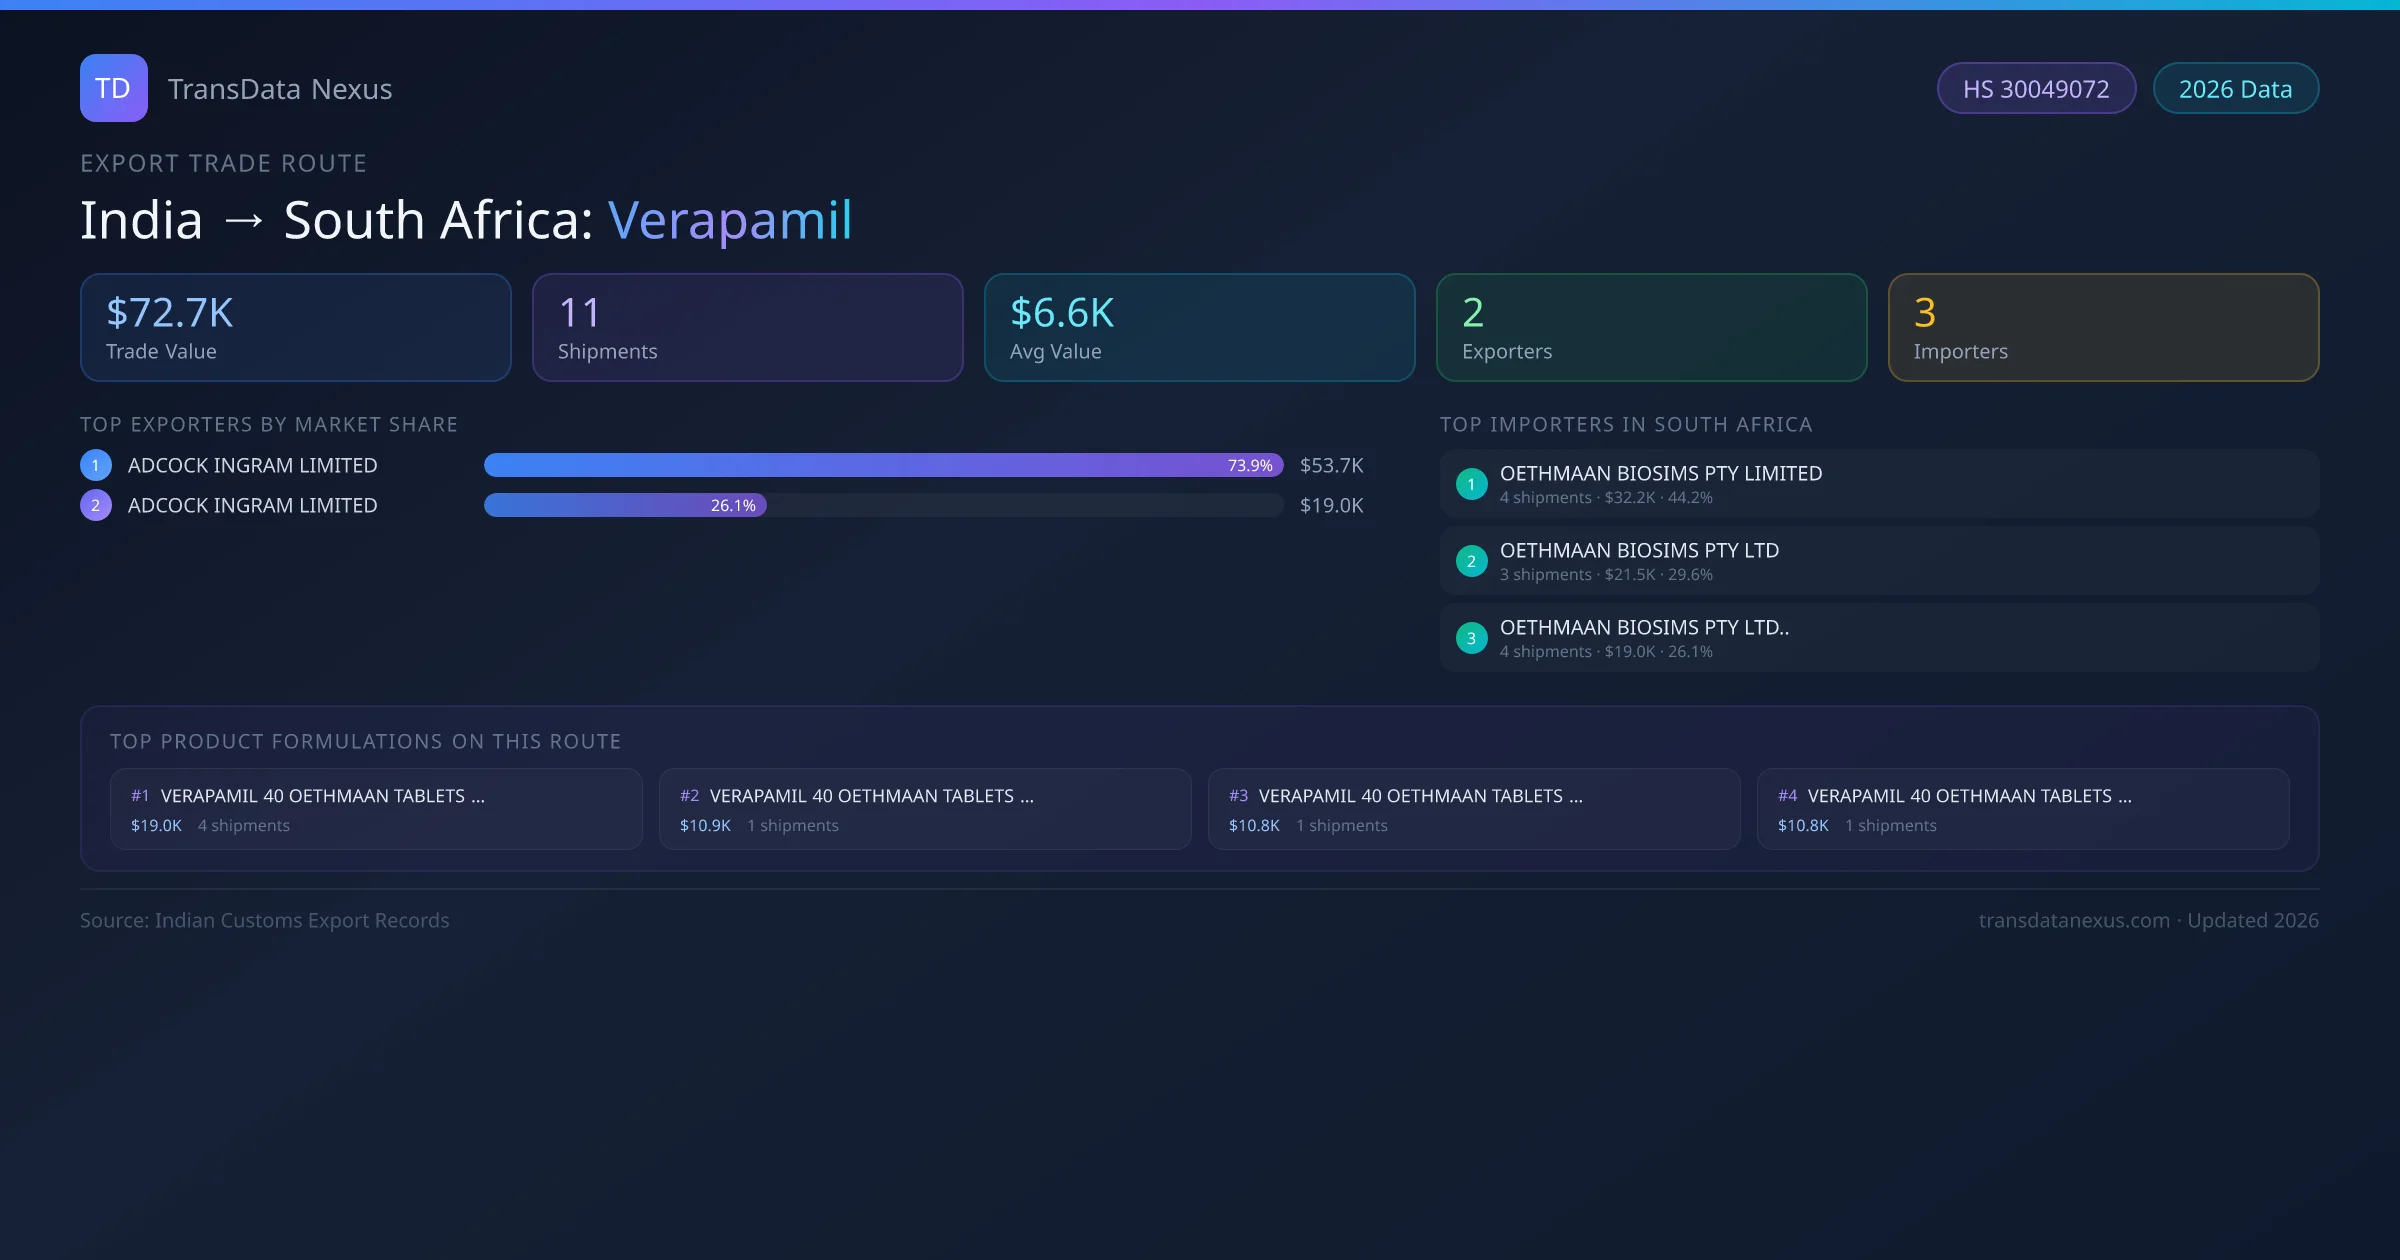Open #4 Verapamil 40 formulation card

click(x=2022, y=809)
